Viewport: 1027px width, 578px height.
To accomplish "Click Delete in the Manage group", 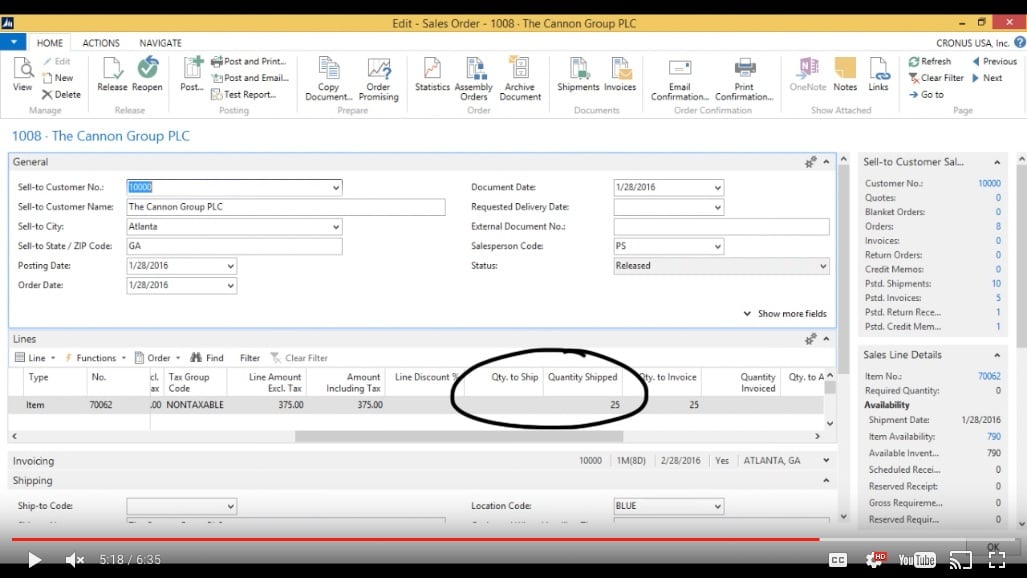I will coord(61,94).
